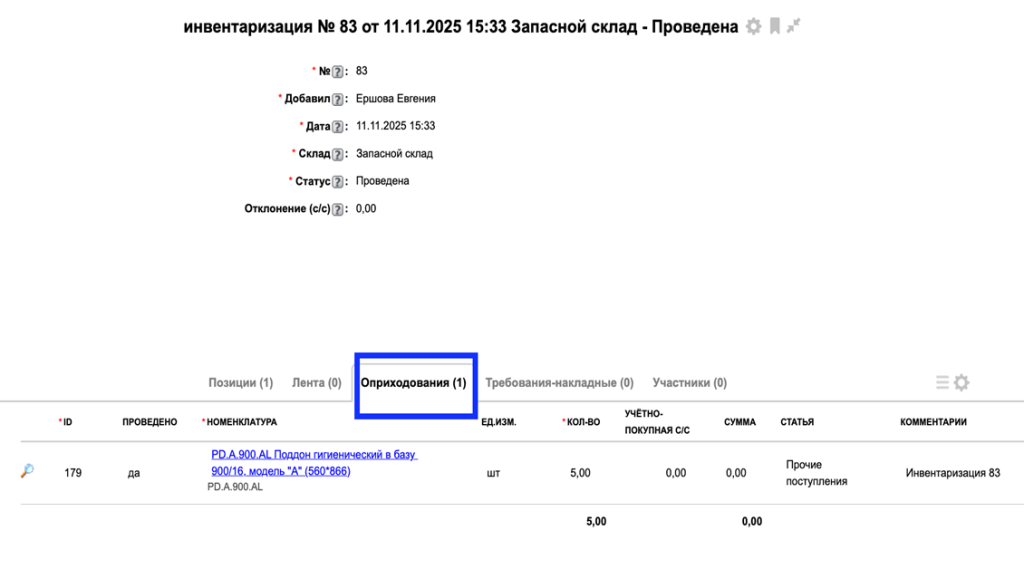The width and height of the screenshot is (1024, 569).
Task: Sort by Кол-во column header
Action: 584,422
